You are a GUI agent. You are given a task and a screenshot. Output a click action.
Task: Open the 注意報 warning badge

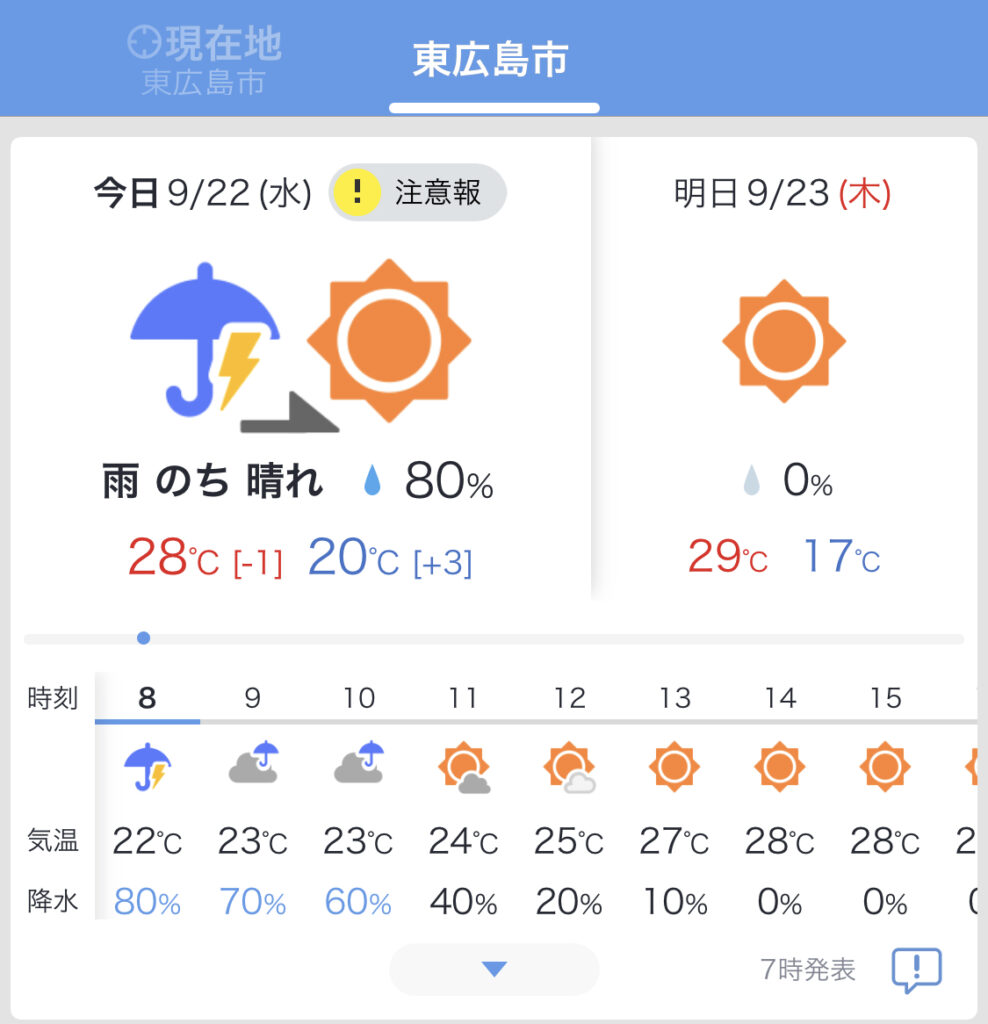pos(418,192)
